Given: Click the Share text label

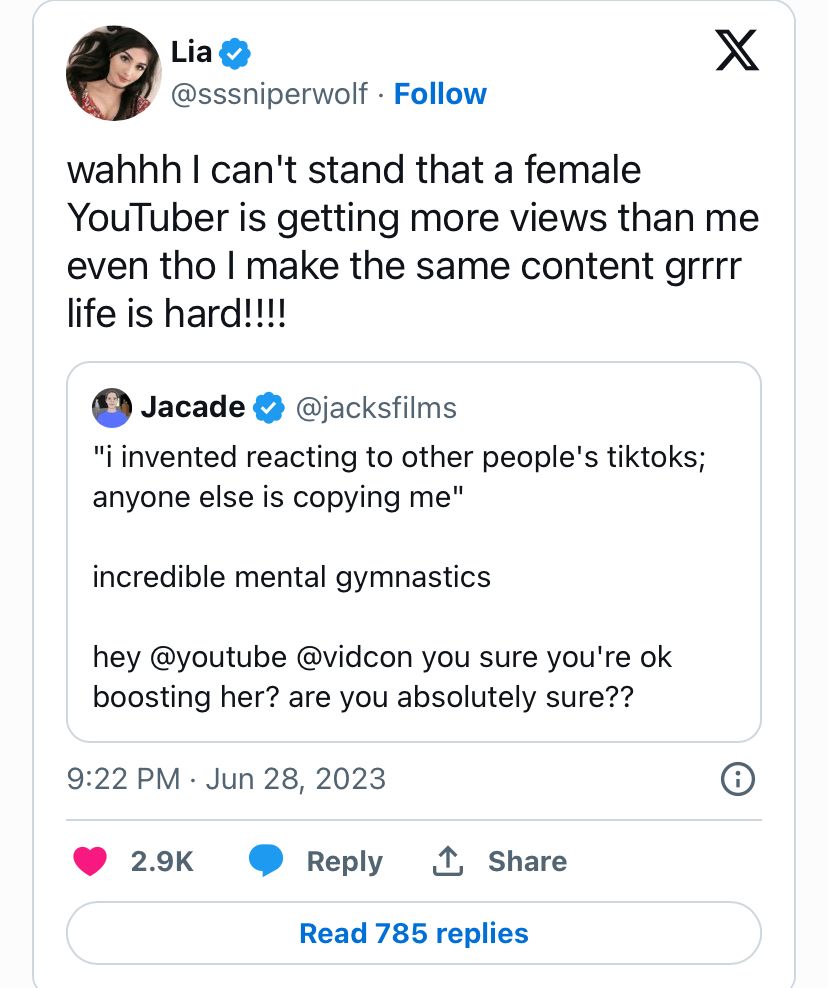Looking at the screenshot, I should [527, 861].
